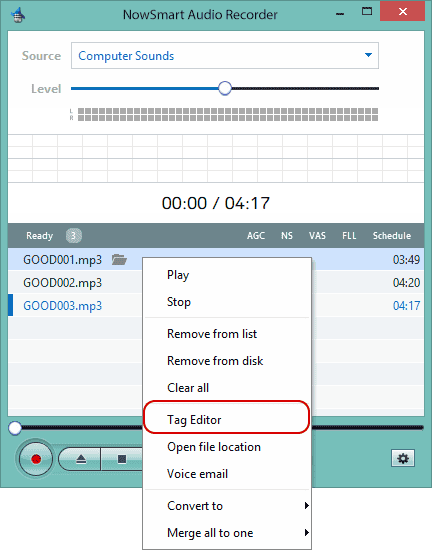Select Remove from disk
Viewport: 432px width, 550px height.
point(227,361)
